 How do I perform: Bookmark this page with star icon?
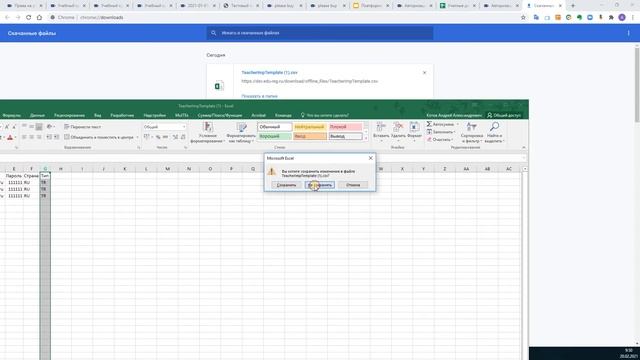[523, 18]
